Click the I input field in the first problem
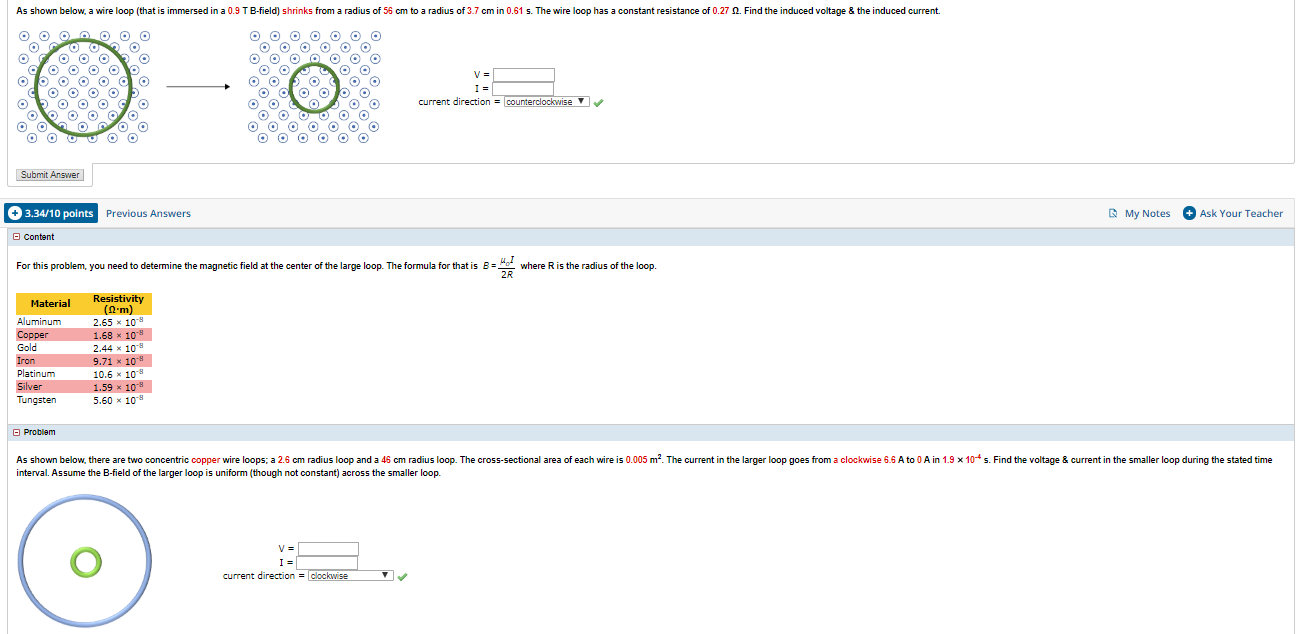This screenshot has width=1298, height=634. [x=524, y=87]
